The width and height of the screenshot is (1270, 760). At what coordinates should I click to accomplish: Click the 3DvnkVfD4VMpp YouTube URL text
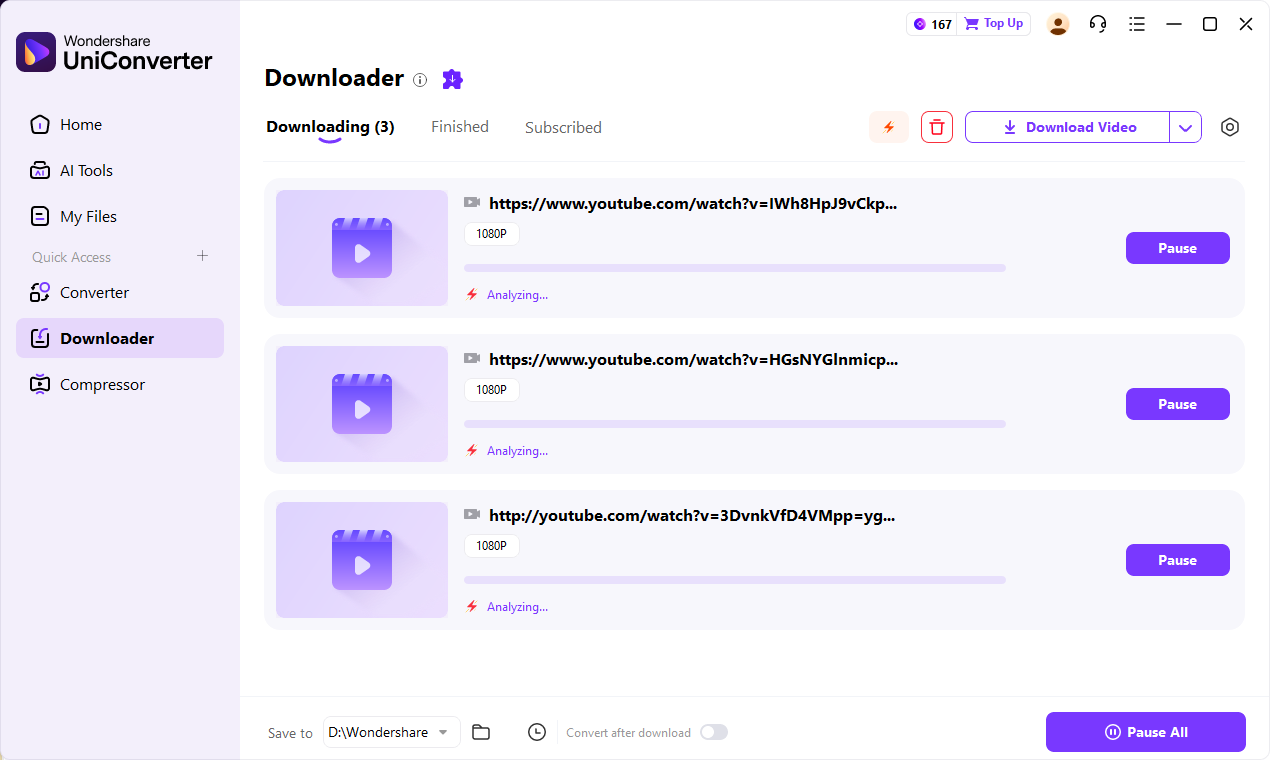[692, 515]
